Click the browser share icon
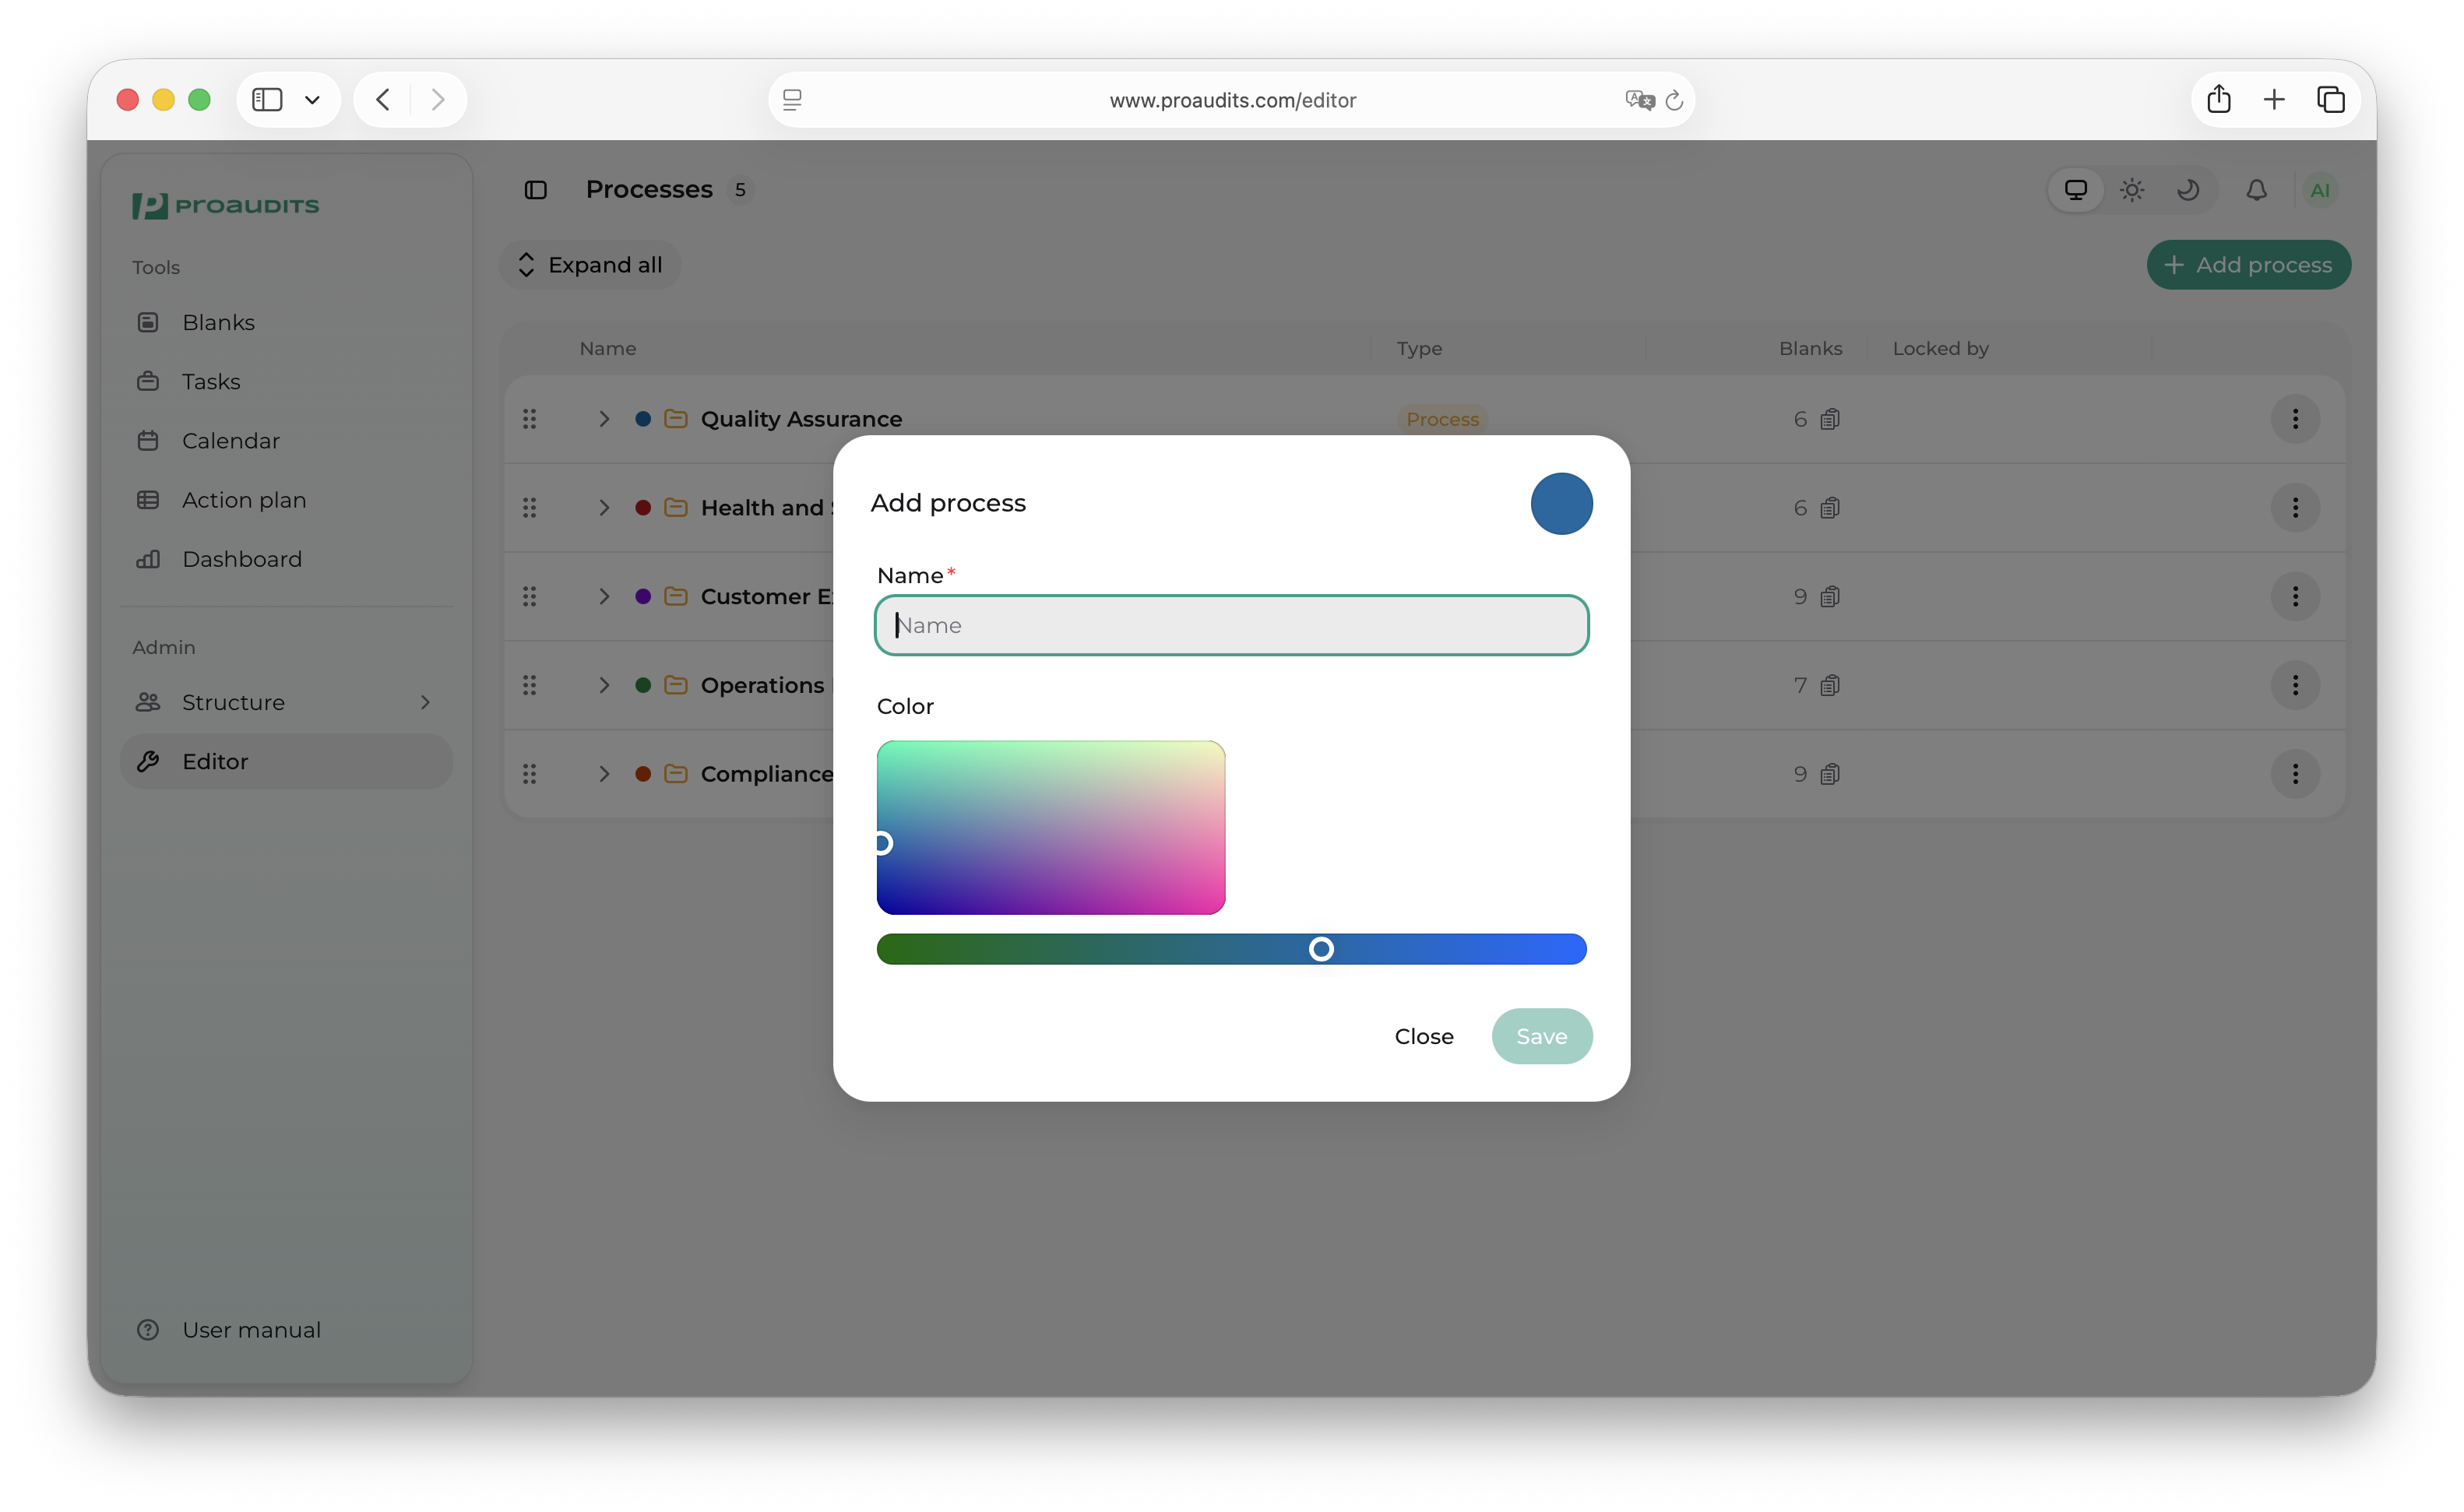Screen dimensions: 2464x1512 2219,99
